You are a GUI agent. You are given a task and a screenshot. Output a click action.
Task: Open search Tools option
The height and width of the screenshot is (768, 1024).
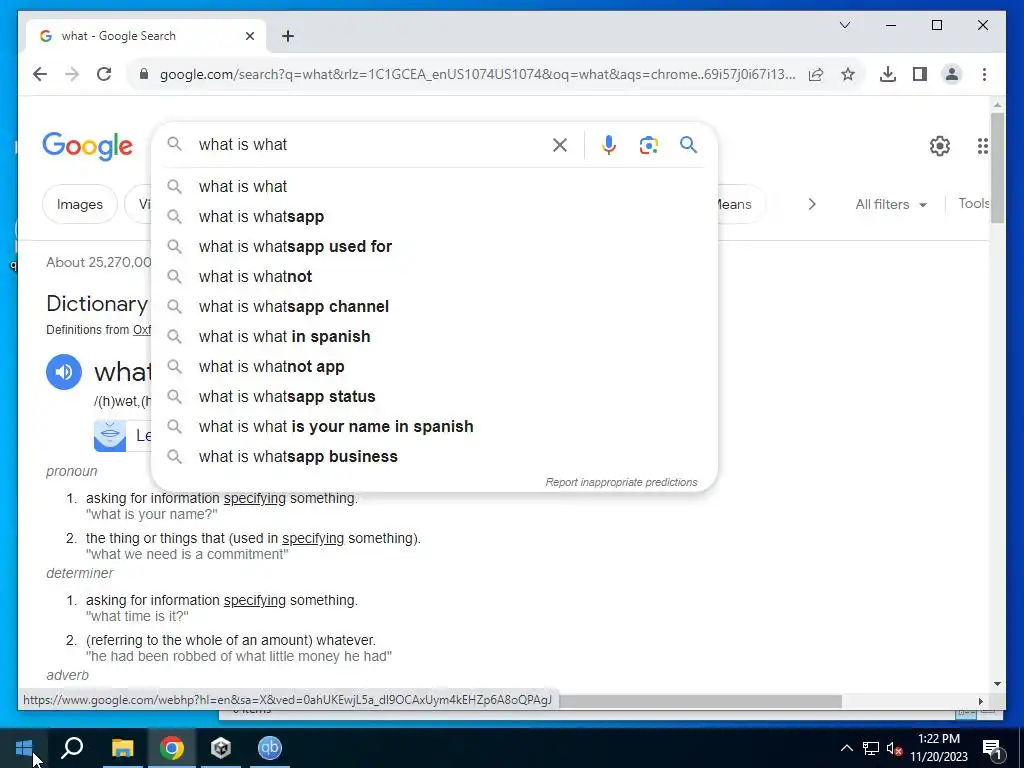(973, 203)
